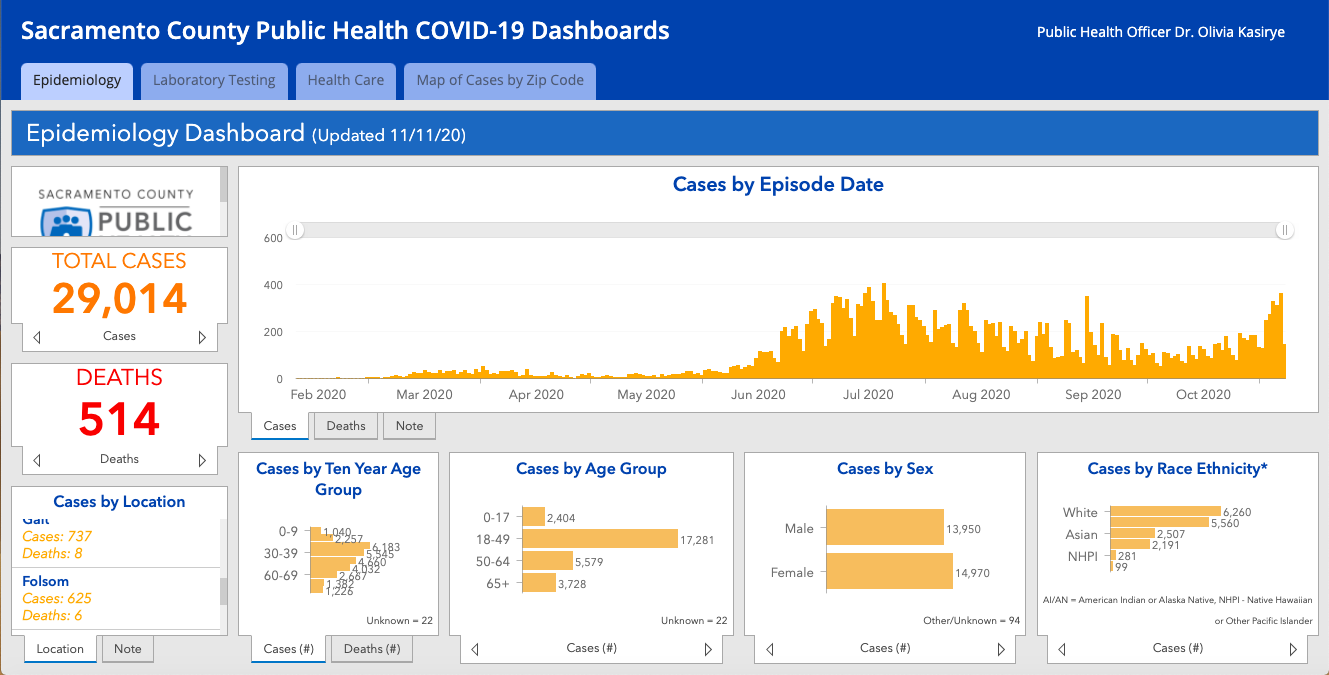
Task: Click next arrow under Cases by Age Group
Action: click(x=708, y=650)
